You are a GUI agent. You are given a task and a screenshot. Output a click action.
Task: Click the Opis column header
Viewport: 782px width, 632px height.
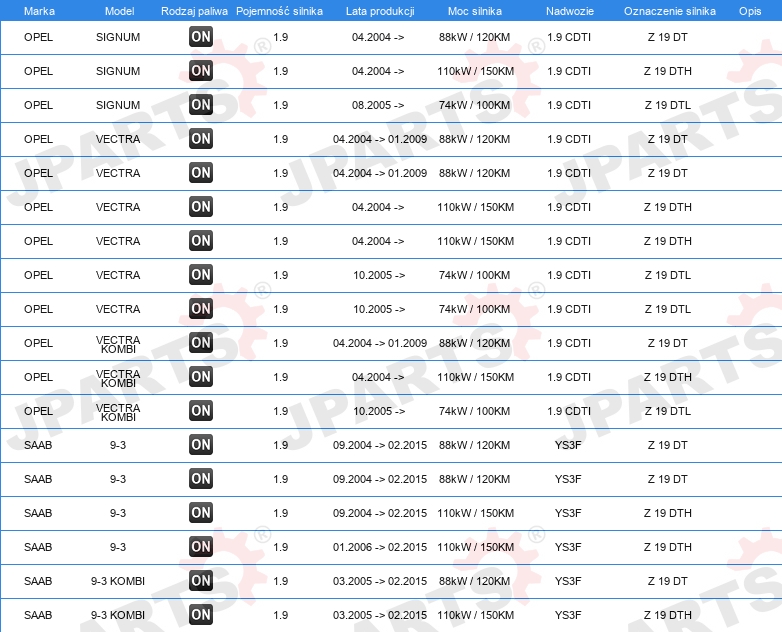(750, 11)
